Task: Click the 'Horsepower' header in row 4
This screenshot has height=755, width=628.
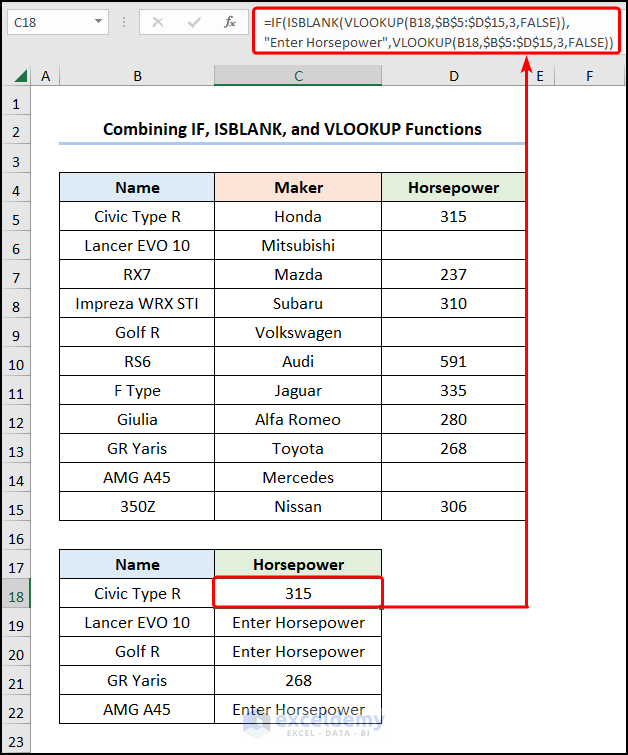Action: pos(454,187)
